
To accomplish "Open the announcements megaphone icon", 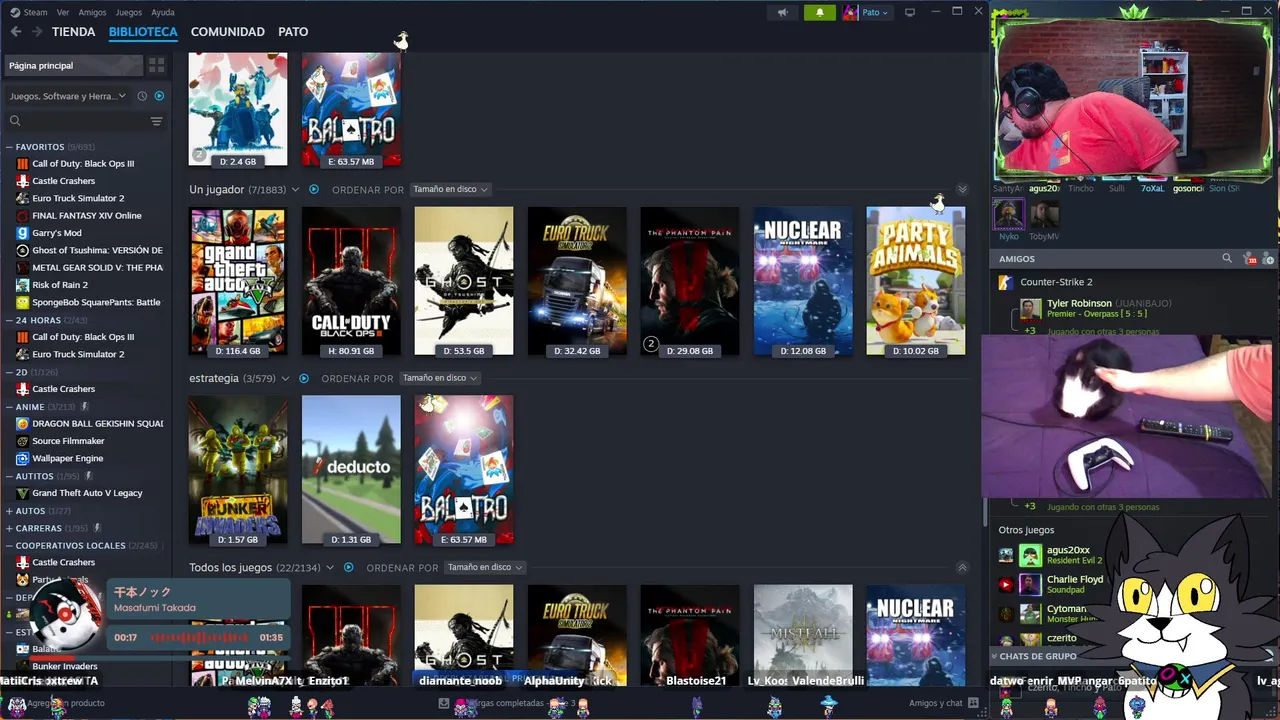I will point(783,12).
